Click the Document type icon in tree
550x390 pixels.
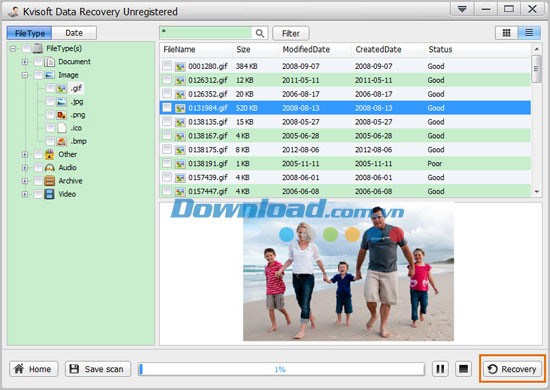coord(49,62)
